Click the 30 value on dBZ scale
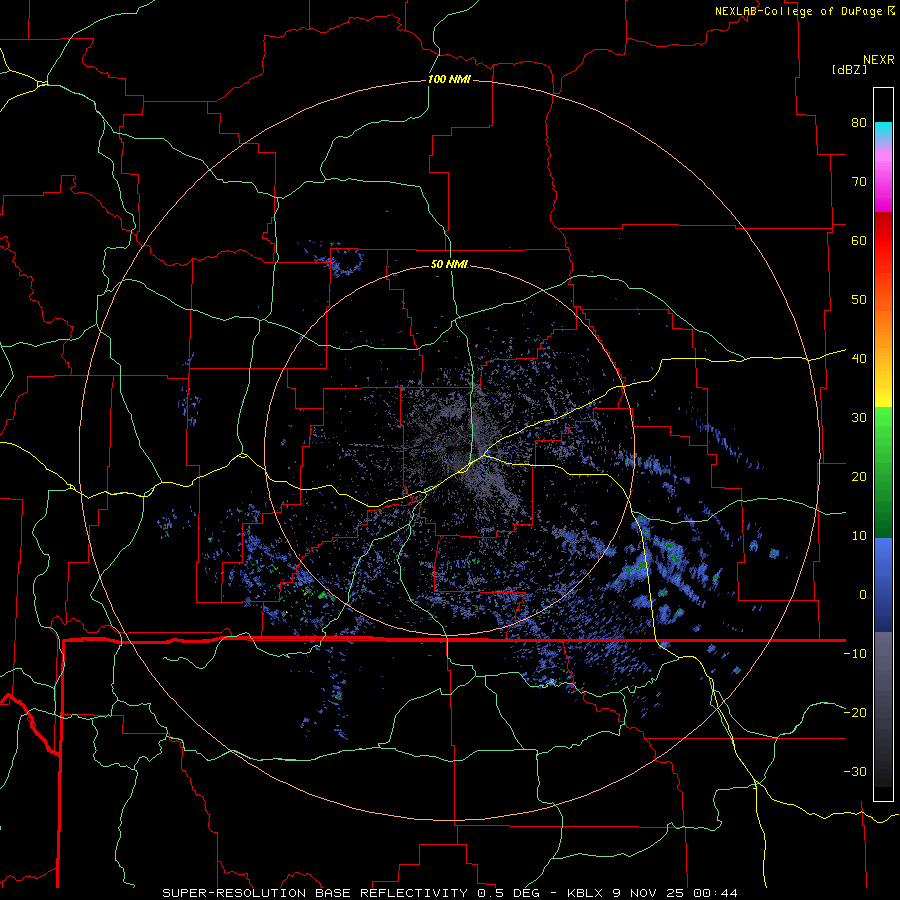Image resolution: width=900 pixels, height=900 pixels. 859,417
